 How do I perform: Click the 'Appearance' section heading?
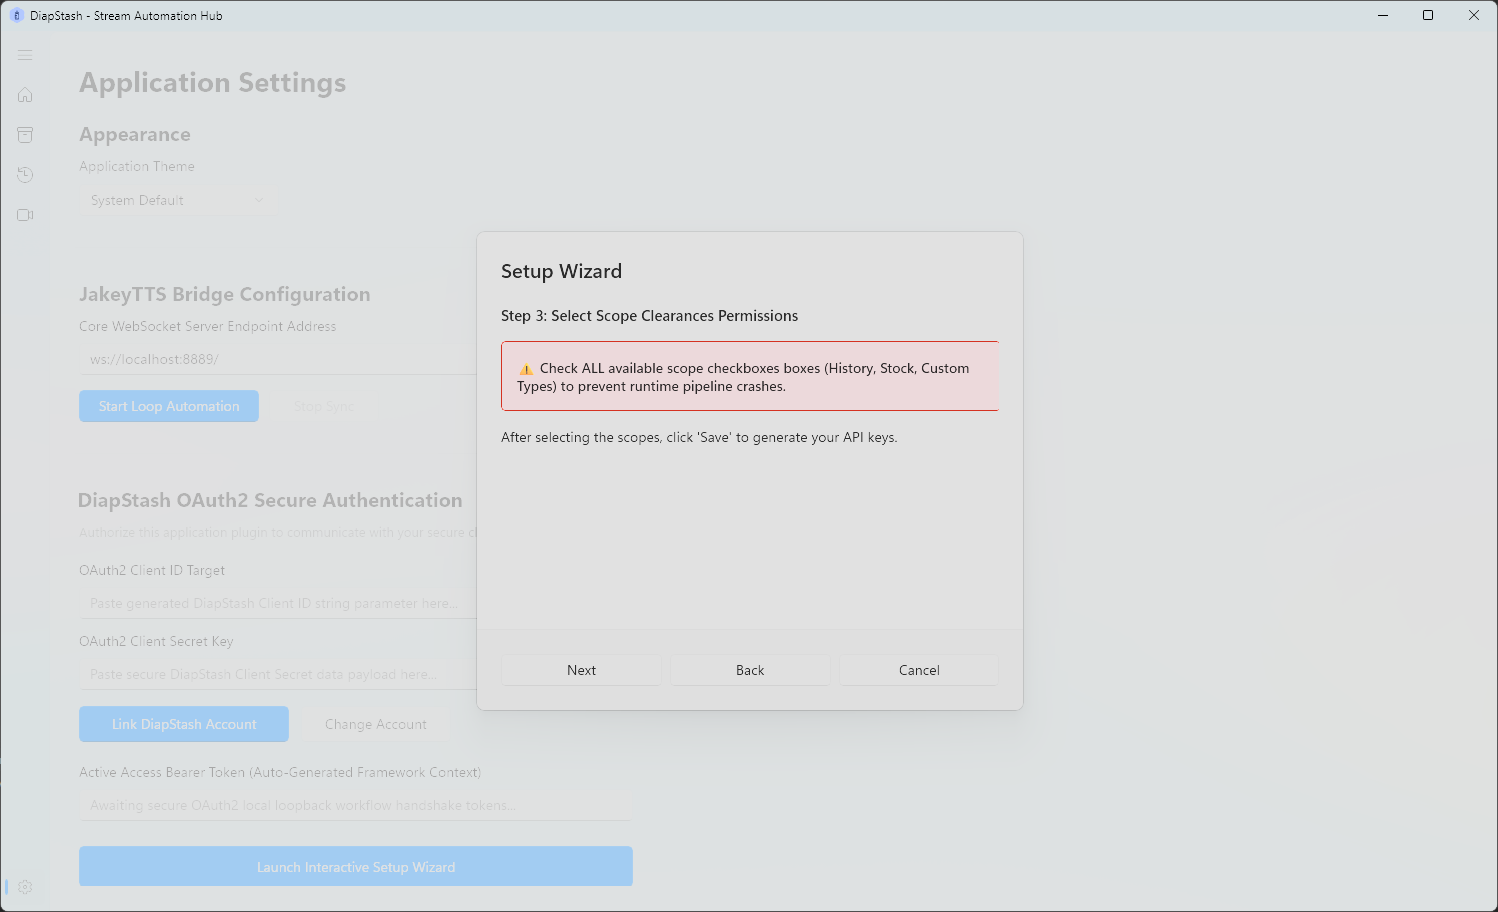135,134
